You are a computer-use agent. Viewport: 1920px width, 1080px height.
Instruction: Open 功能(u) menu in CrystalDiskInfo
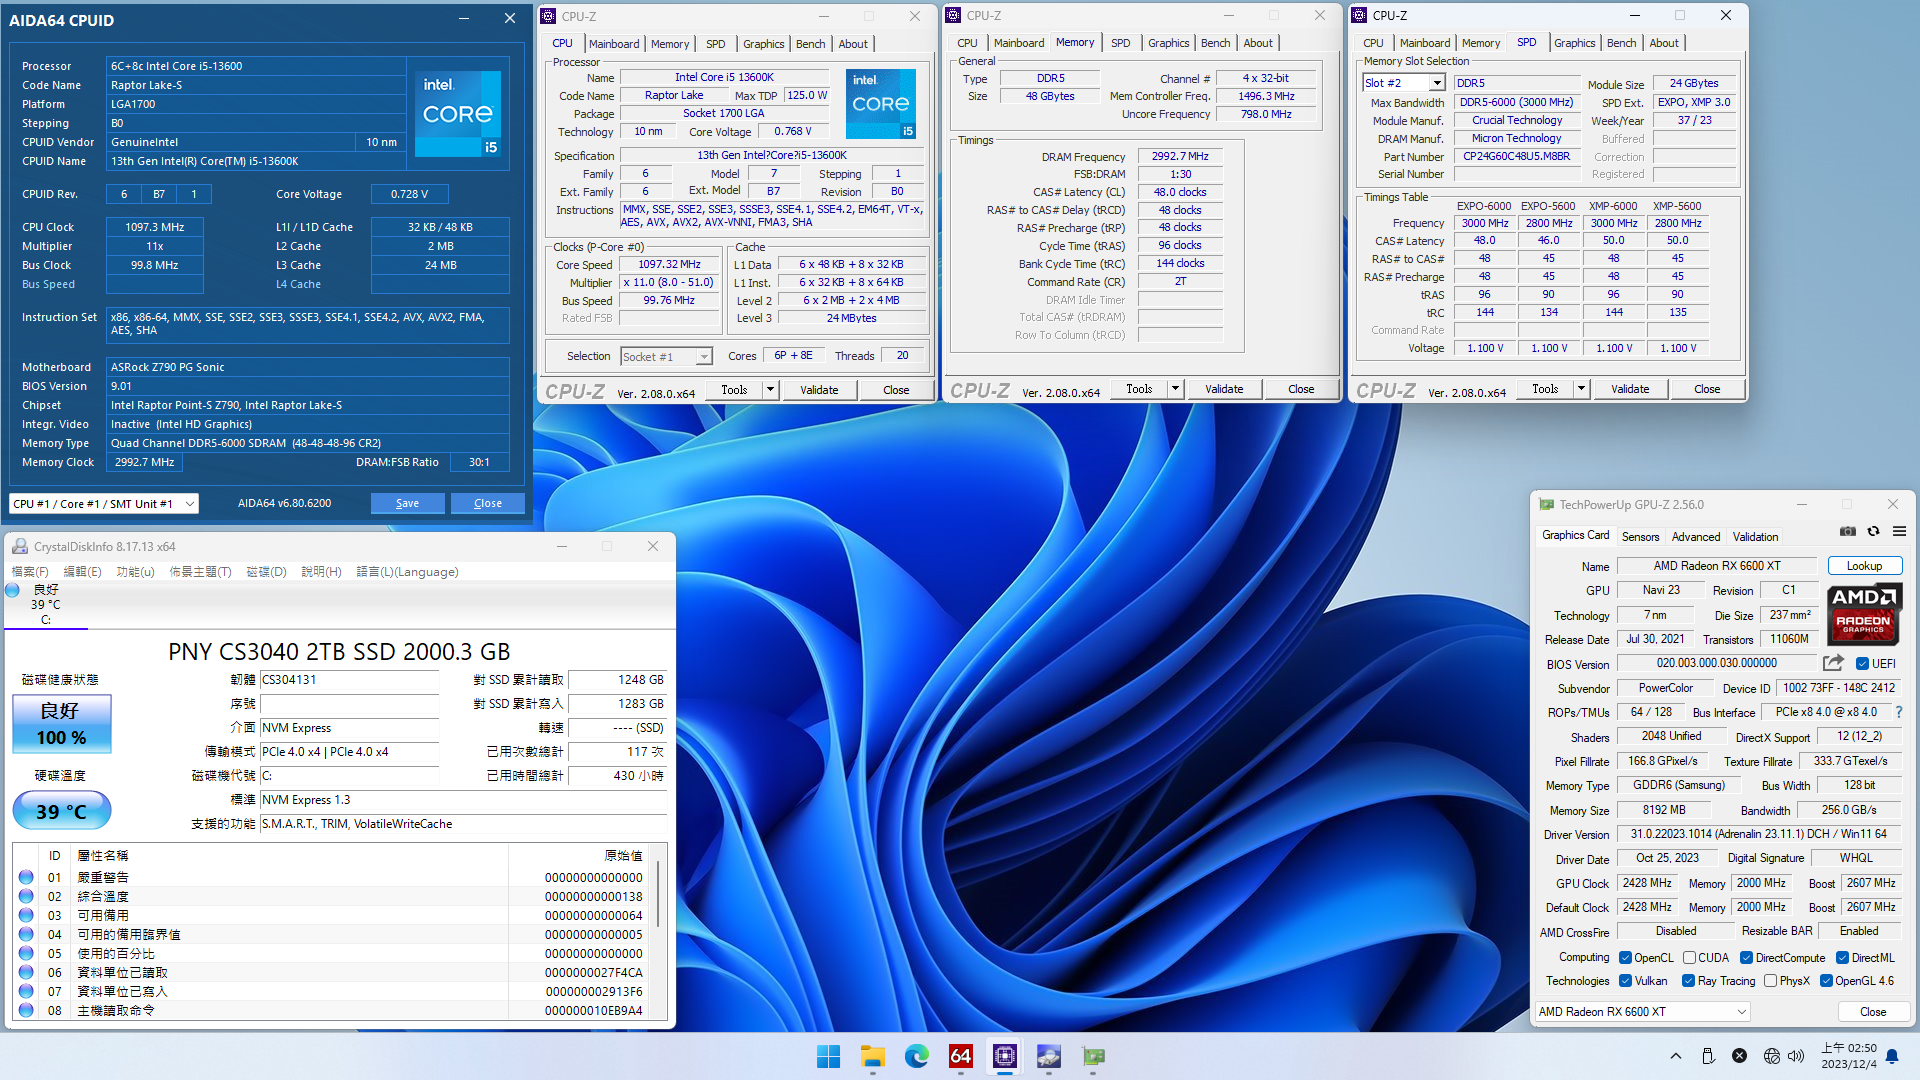point(135,572)
